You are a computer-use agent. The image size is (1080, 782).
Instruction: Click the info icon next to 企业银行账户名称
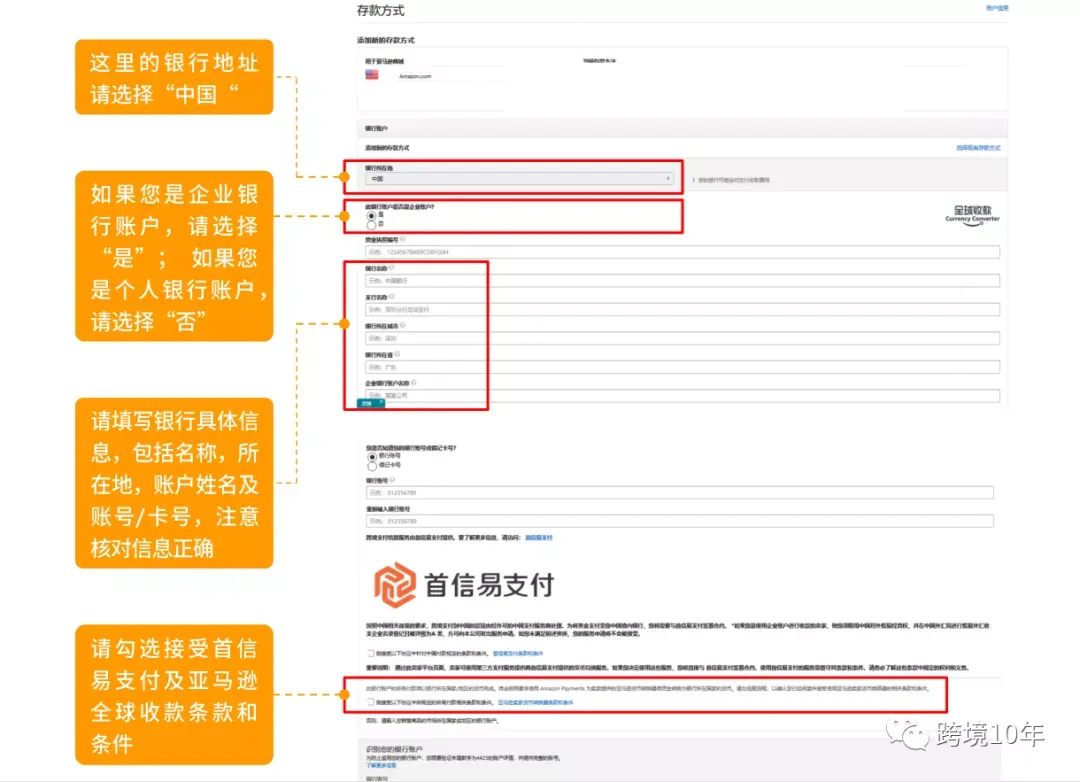point(413,382)
